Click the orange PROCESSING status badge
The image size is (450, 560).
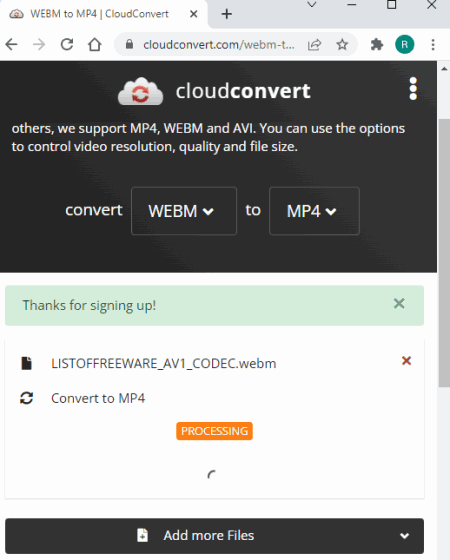214,431
